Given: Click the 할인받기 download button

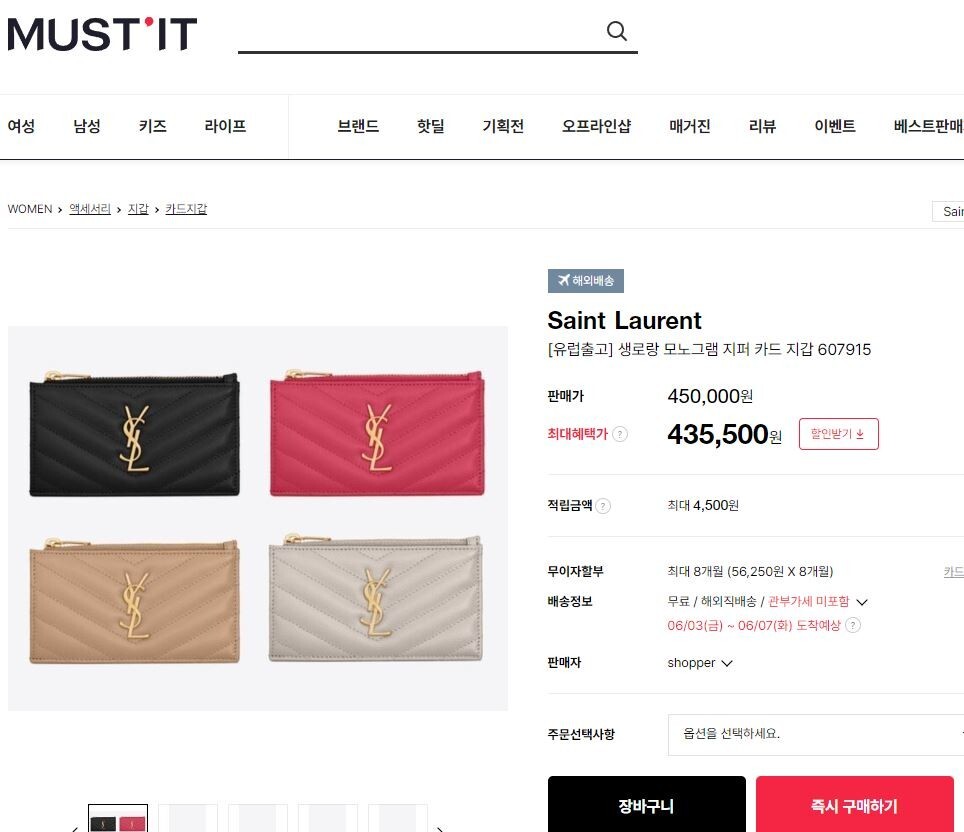Looking at the screenshot, I should point(839,434).
